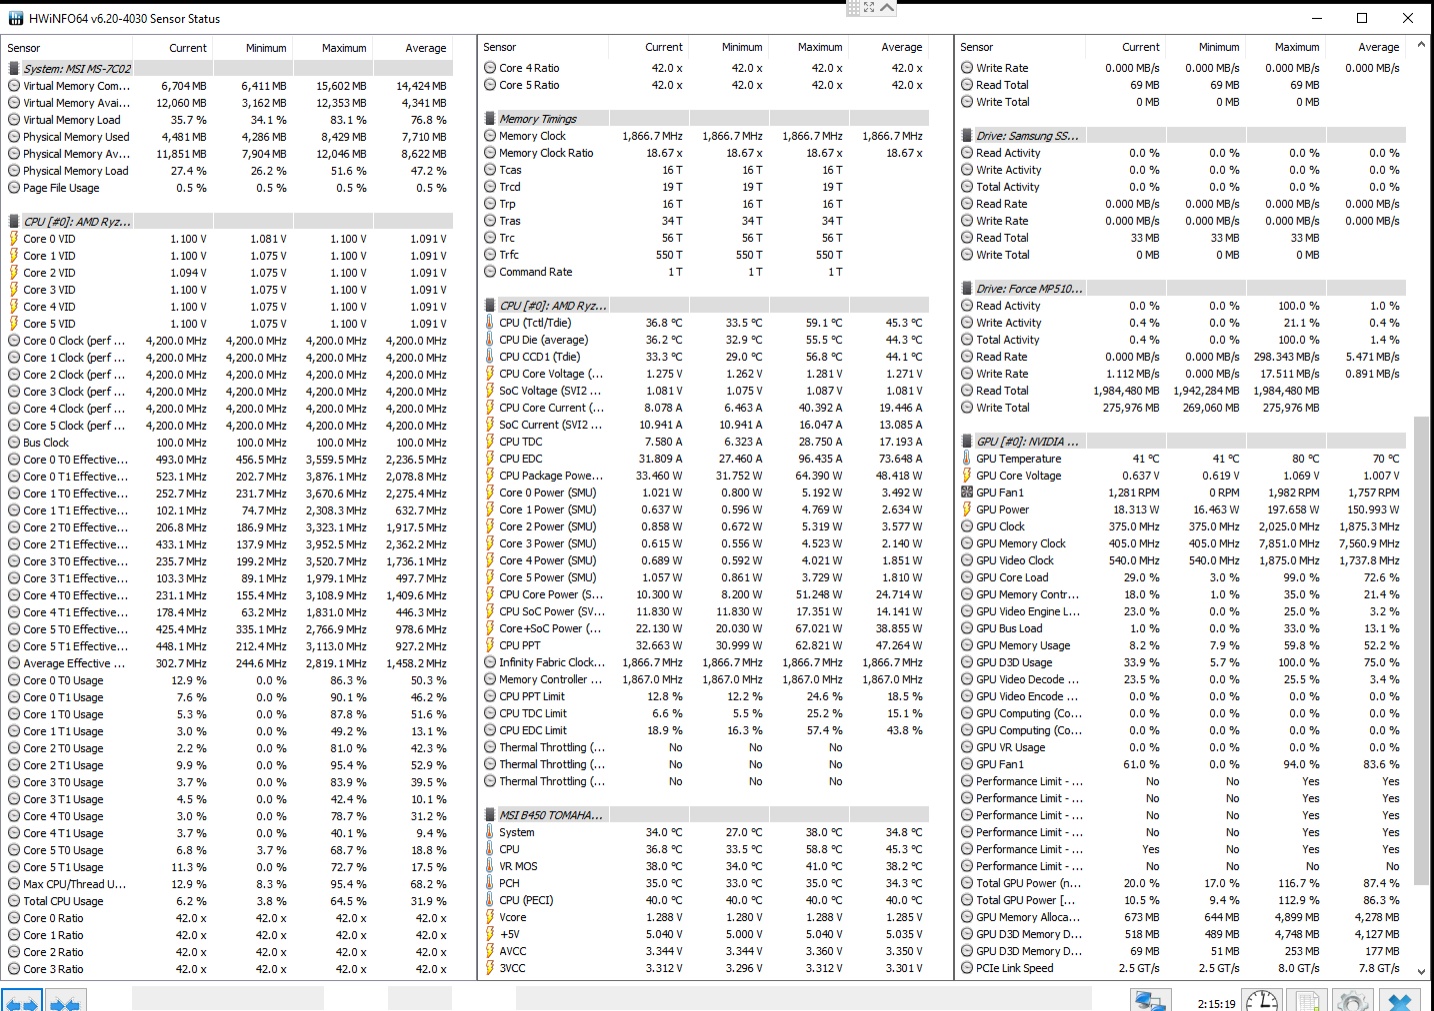Open the remote network monitor icon

tap(1151, 1000)
